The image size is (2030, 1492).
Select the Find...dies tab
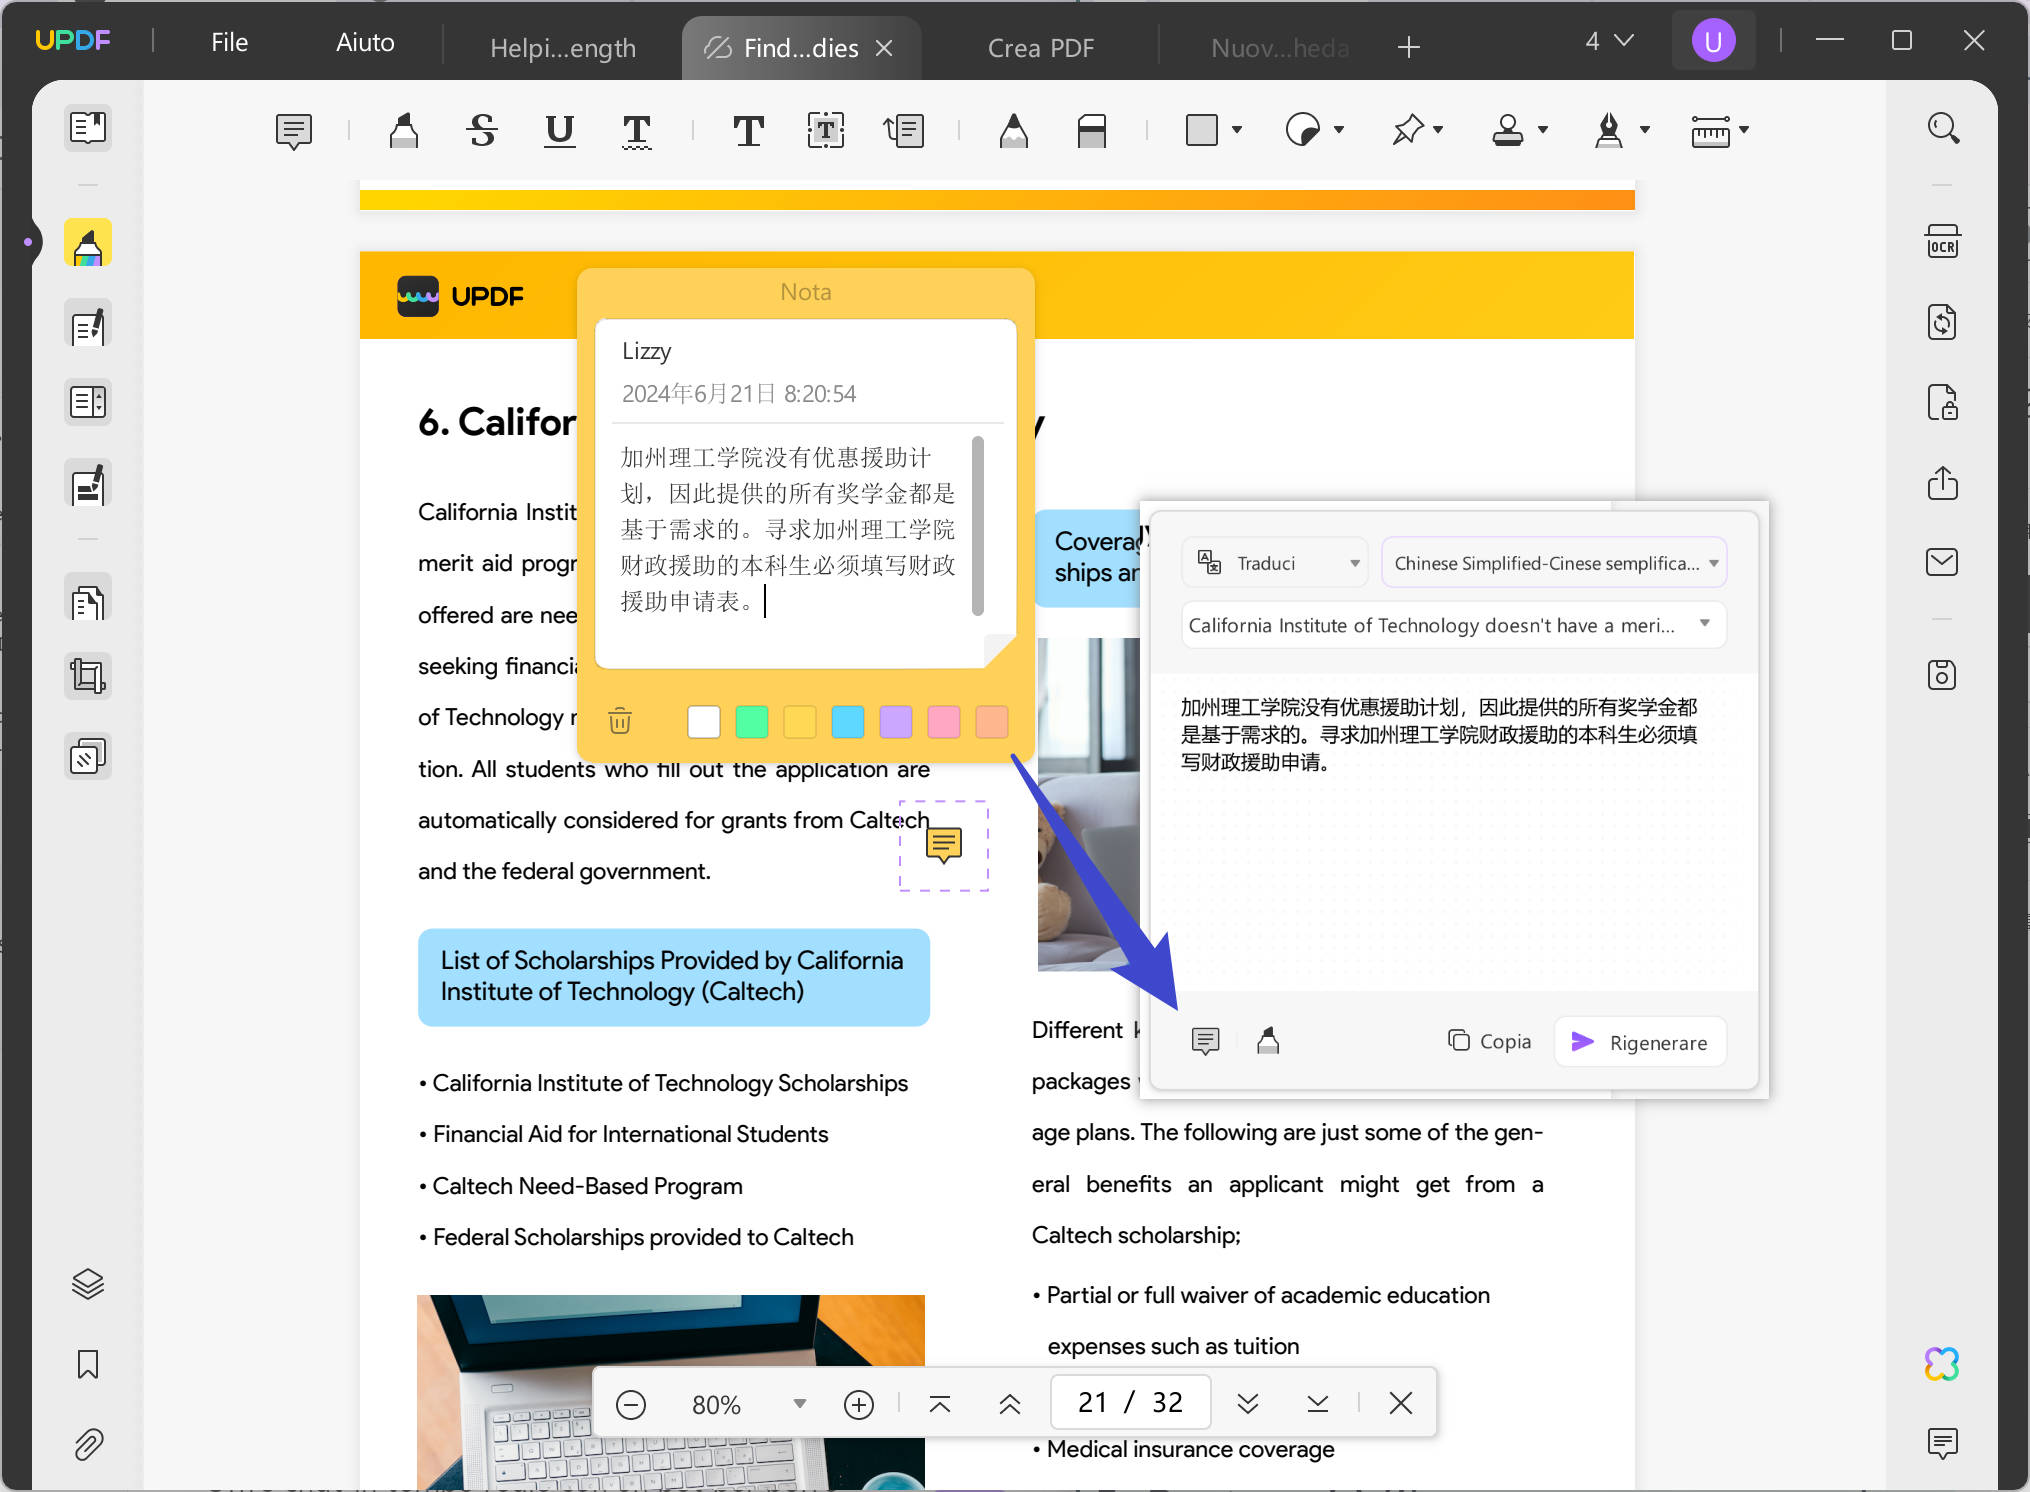[x=800, y=48]
